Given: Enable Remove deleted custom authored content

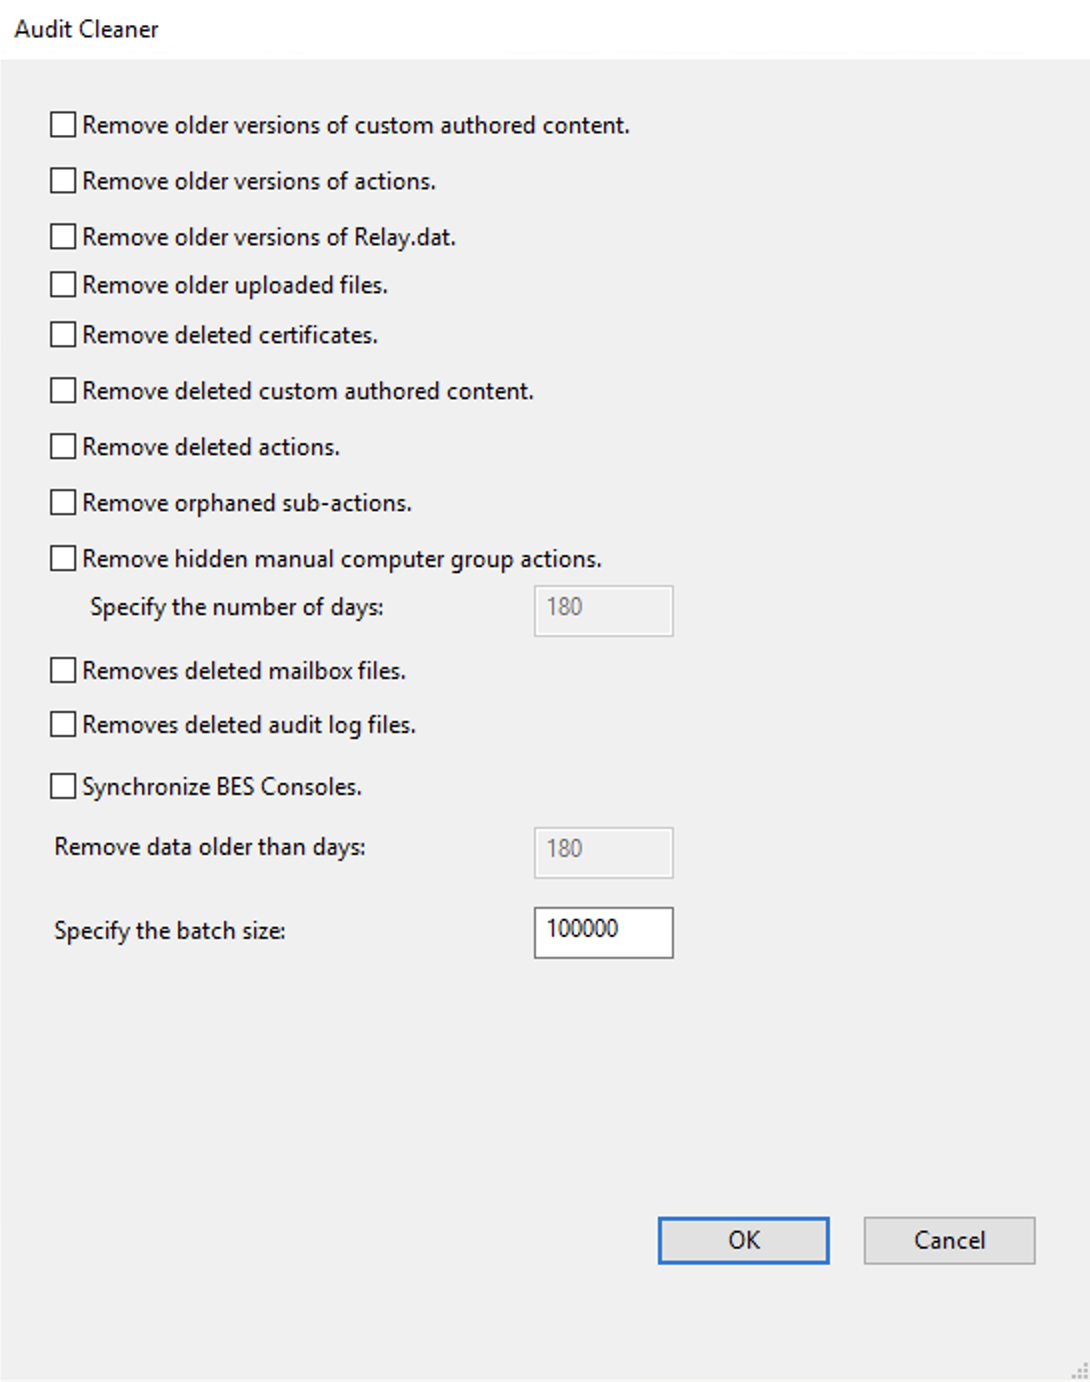Looking at the screenshot, I should pyautogui.click(x=63, y=391).
